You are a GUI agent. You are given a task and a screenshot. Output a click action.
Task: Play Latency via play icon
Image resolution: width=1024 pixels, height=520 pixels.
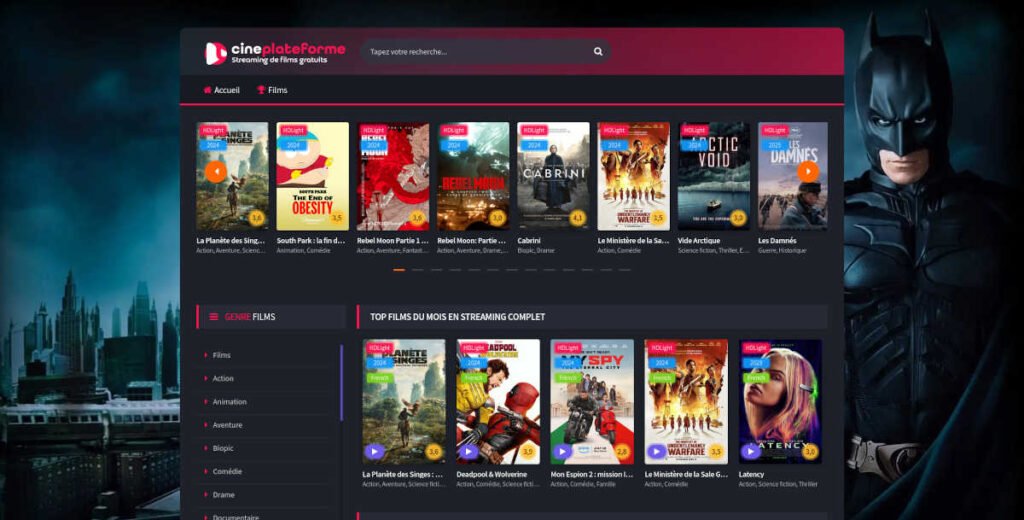[x=750, y=451]
